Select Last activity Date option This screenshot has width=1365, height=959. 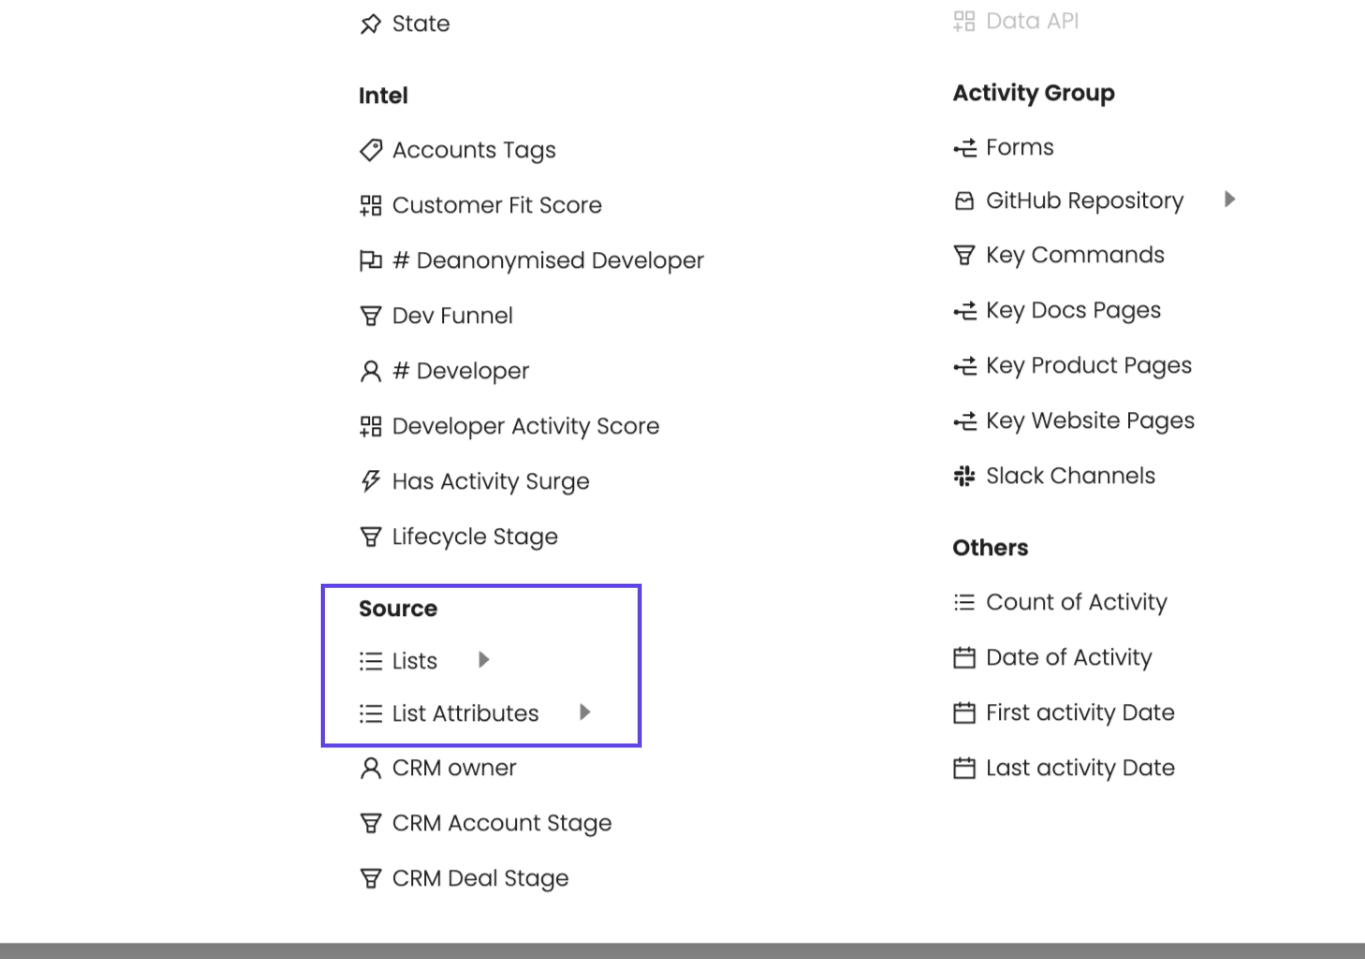point(1080,768)
